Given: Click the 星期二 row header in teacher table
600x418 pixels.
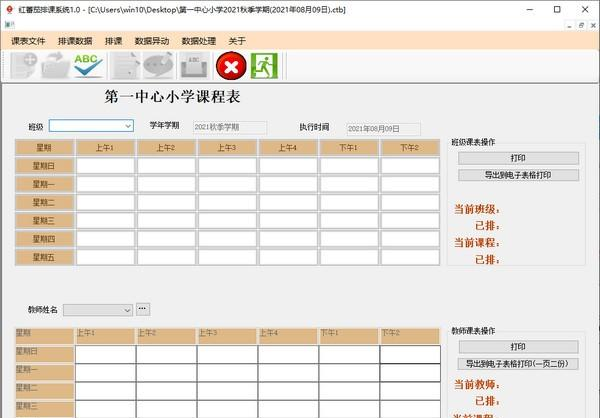Looking at the screenshot, I should click(x=44, y=391).
